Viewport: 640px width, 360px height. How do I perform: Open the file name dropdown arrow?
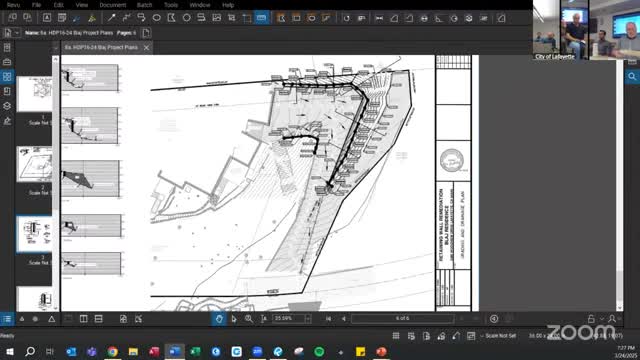click(17, 33)
